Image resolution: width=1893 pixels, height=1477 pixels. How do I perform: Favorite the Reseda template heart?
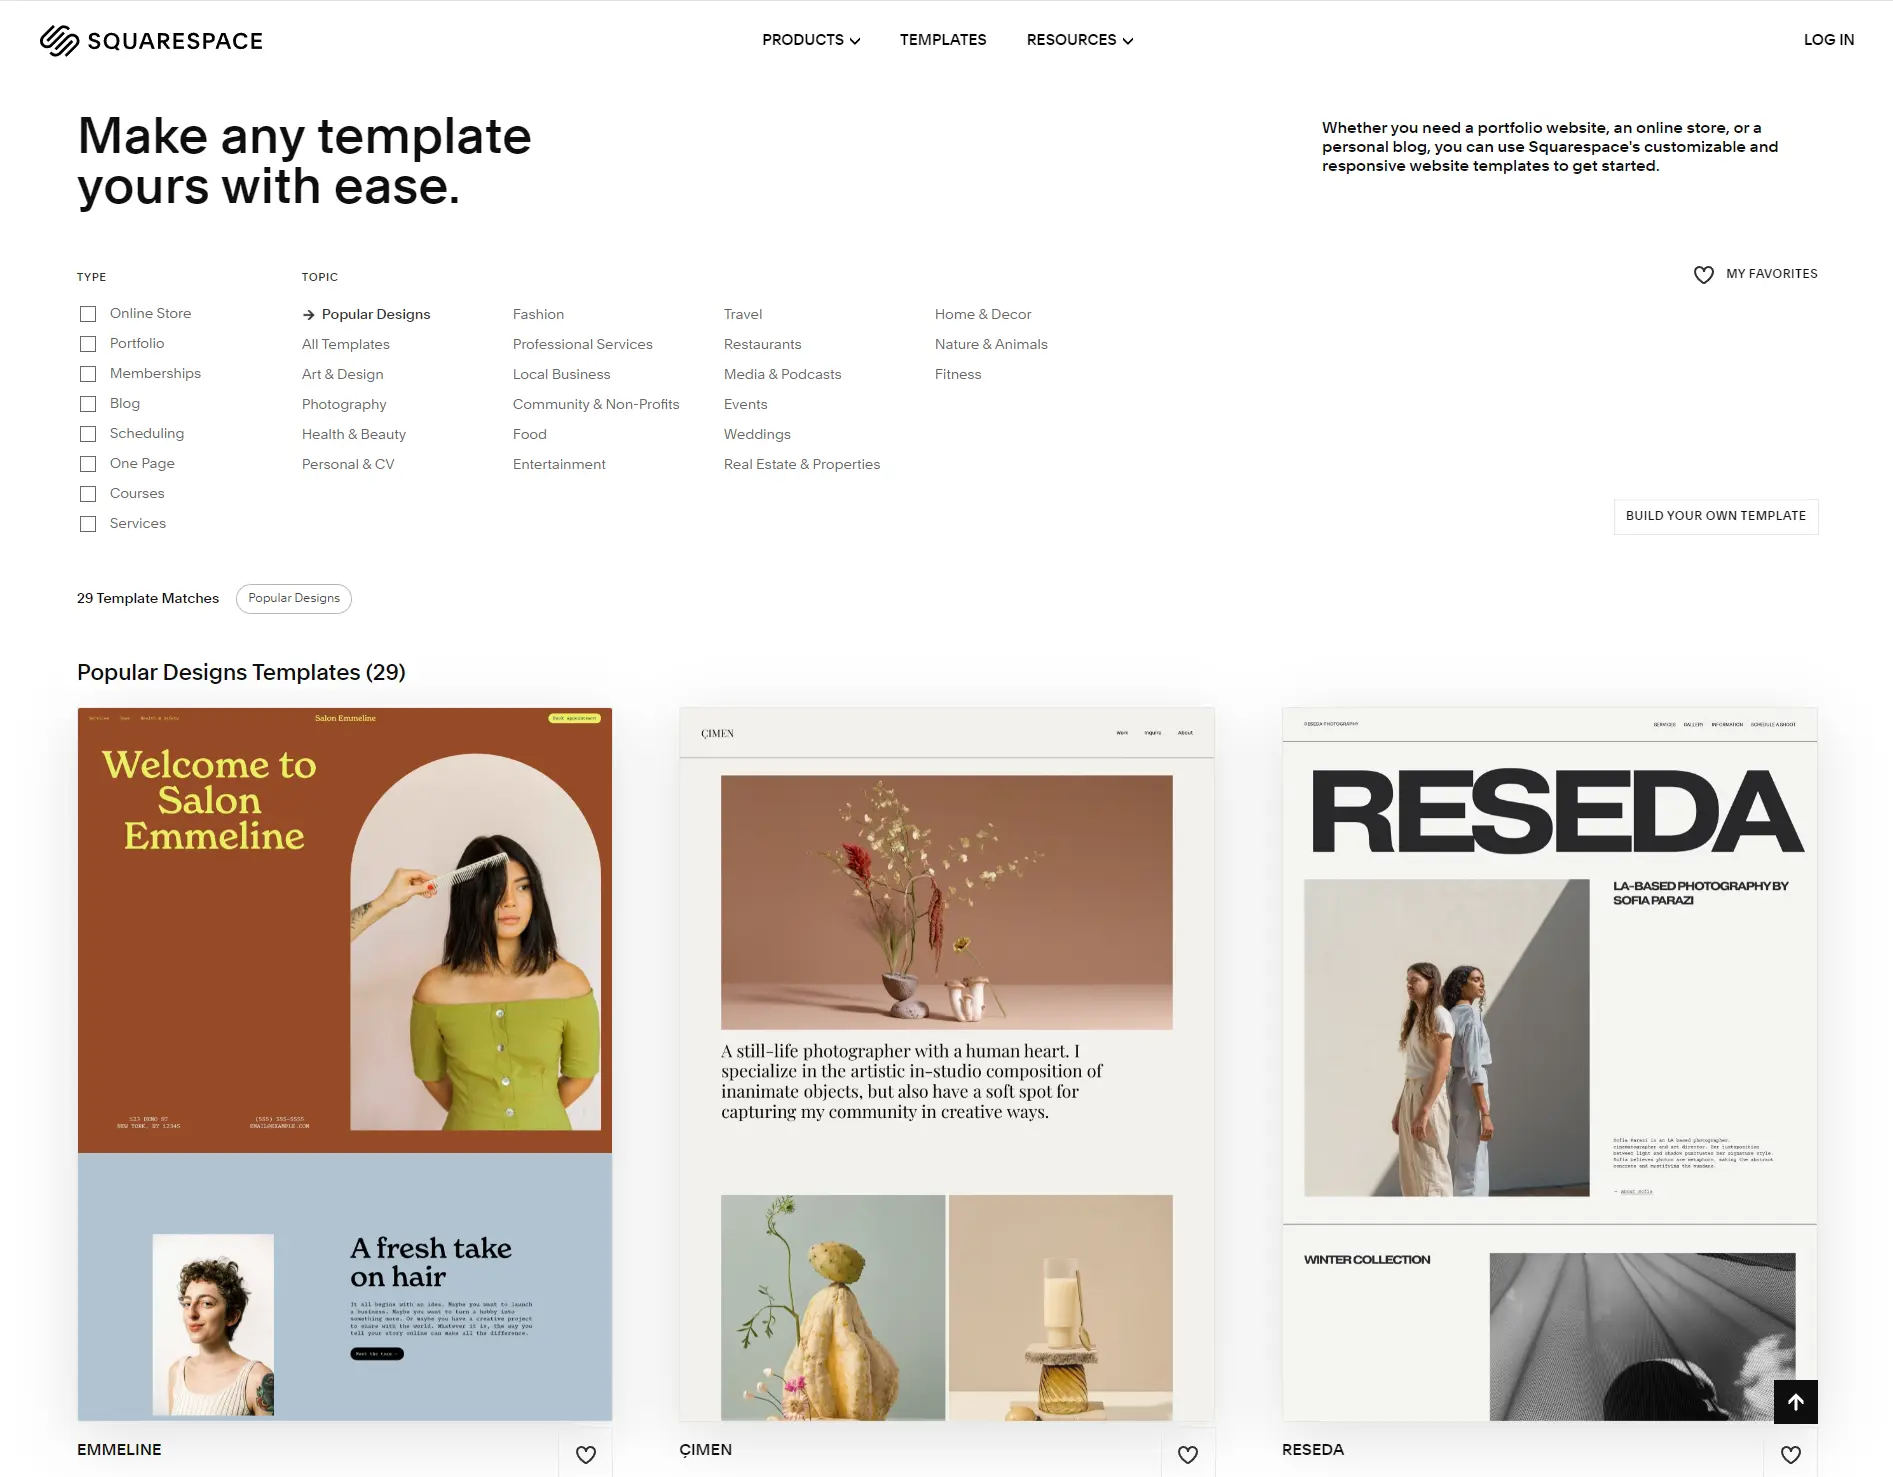(1791, 1455)
